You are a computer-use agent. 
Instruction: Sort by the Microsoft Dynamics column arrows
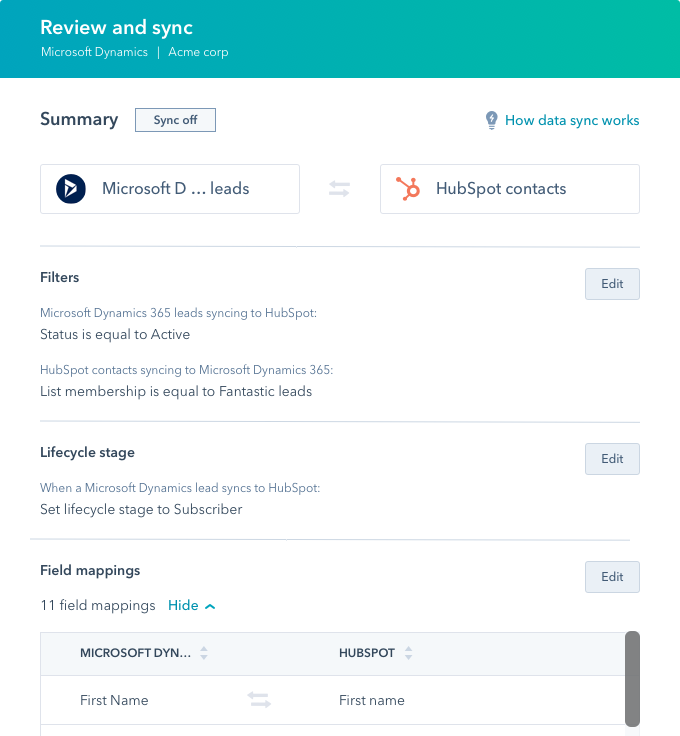click(x=204, y=653)
